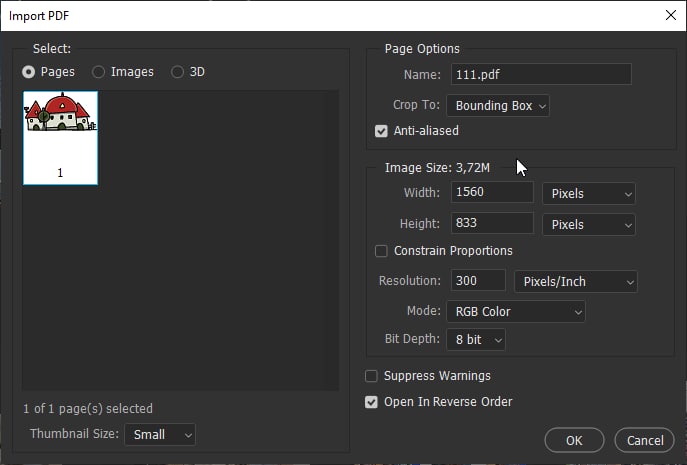Open the Height units Pixels dropdown

[x=589, y=225]
